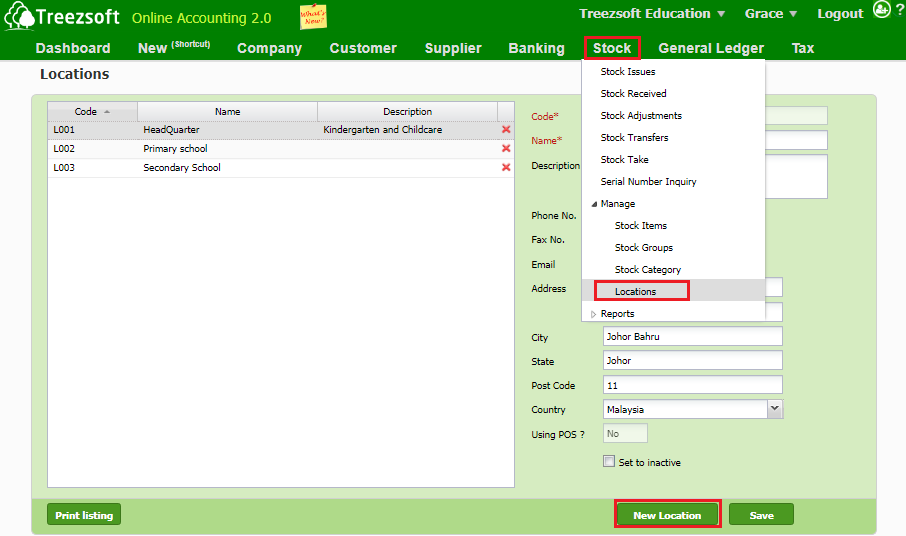
Task: Open the General Ledger menu
Action: [x=710, y=48]
